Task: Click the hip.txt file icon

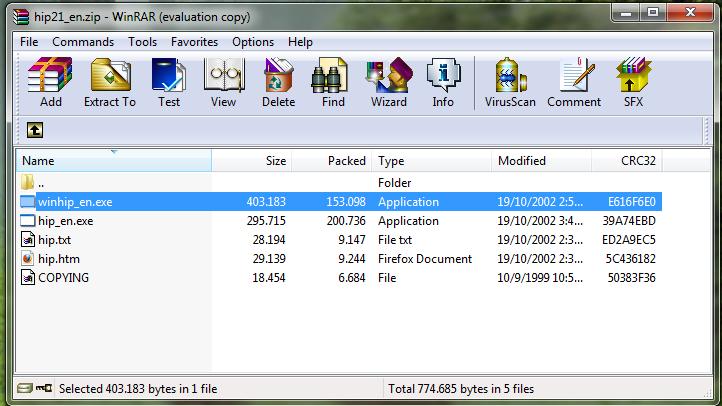Action: pyautogui.click(x=28, y=239)
